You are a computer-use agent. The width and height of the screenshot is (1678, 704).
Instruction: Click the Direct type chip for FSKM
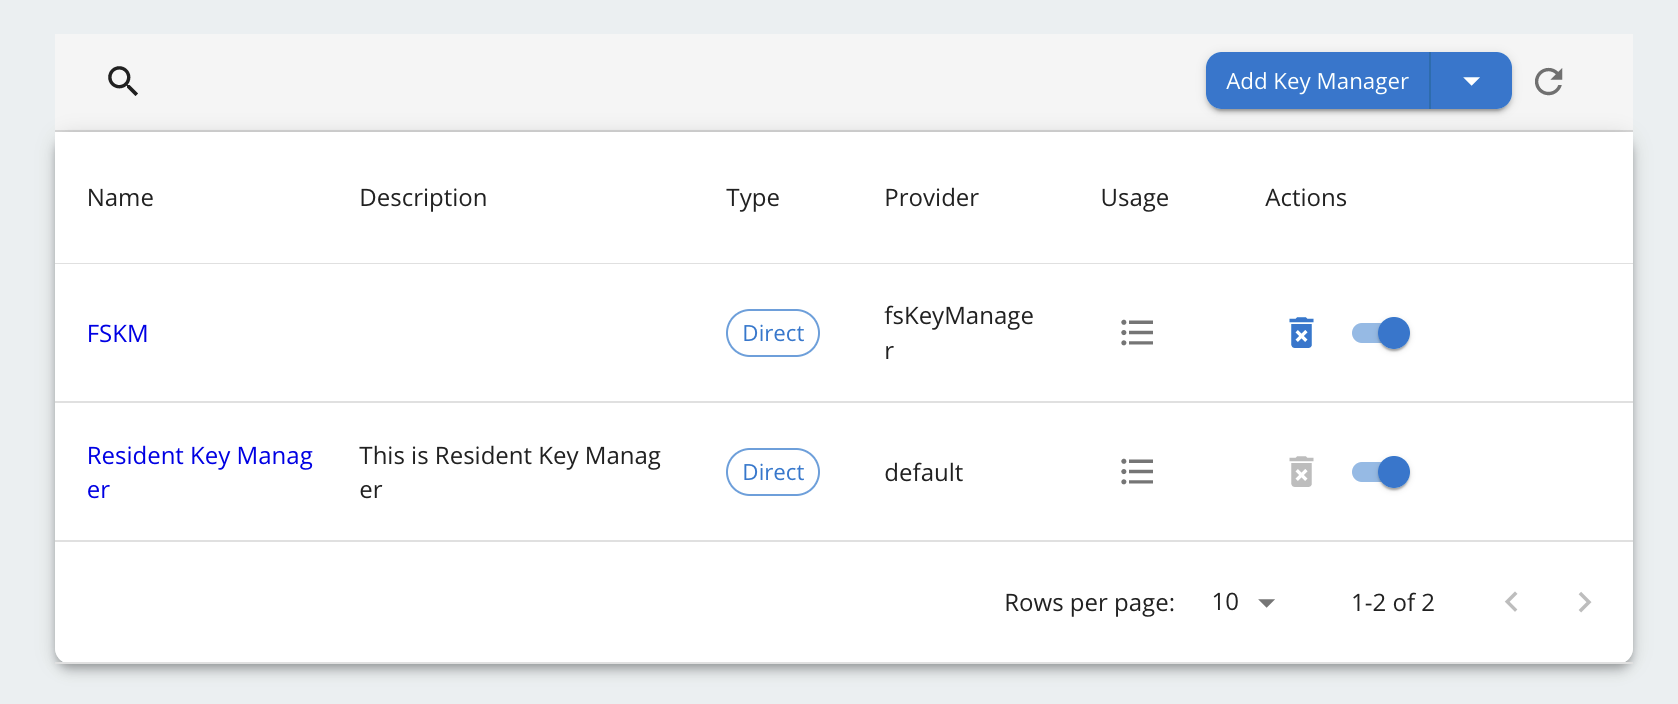[x=773, y=333]
